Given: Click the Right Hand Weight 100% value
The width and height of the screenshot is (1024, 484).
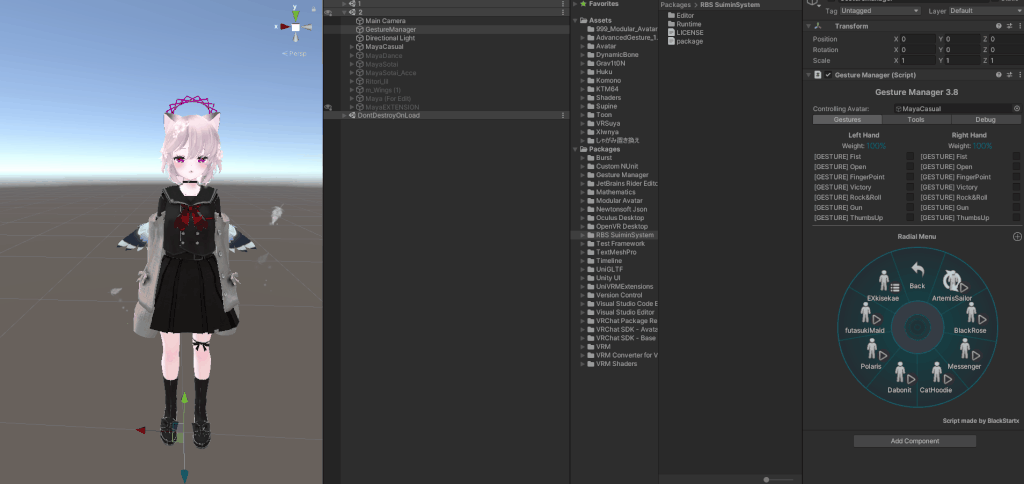Looking at the screenshot, I should (982, 146).
